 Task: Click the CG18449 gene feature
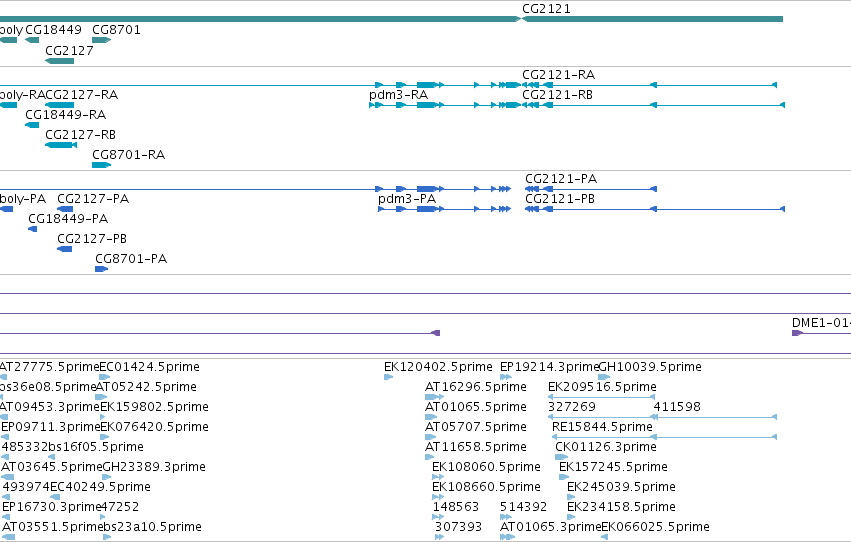click(32, 40)
